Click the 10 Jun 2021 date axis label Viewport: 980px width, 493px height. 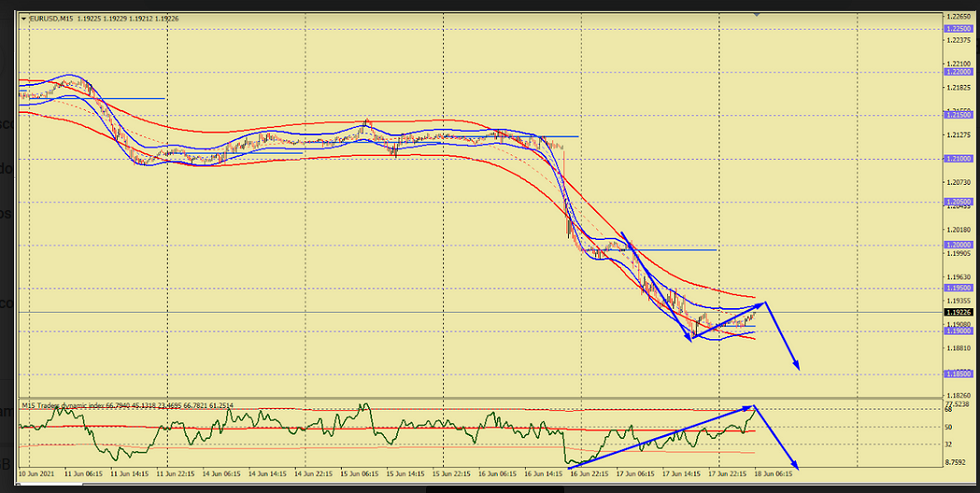36,474
